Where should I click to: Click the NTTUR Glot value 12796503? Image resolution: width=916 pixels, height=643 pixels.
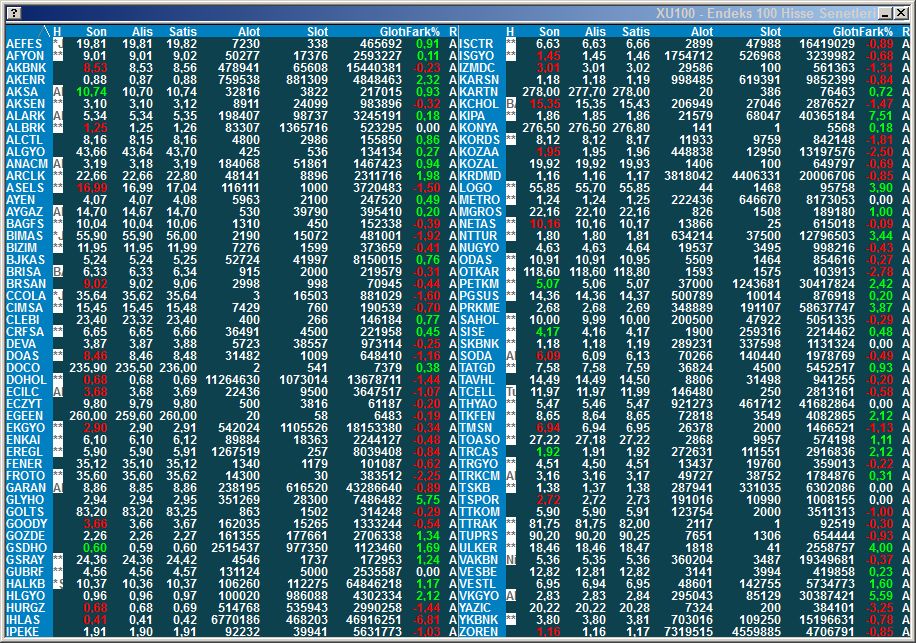point(827,235)
